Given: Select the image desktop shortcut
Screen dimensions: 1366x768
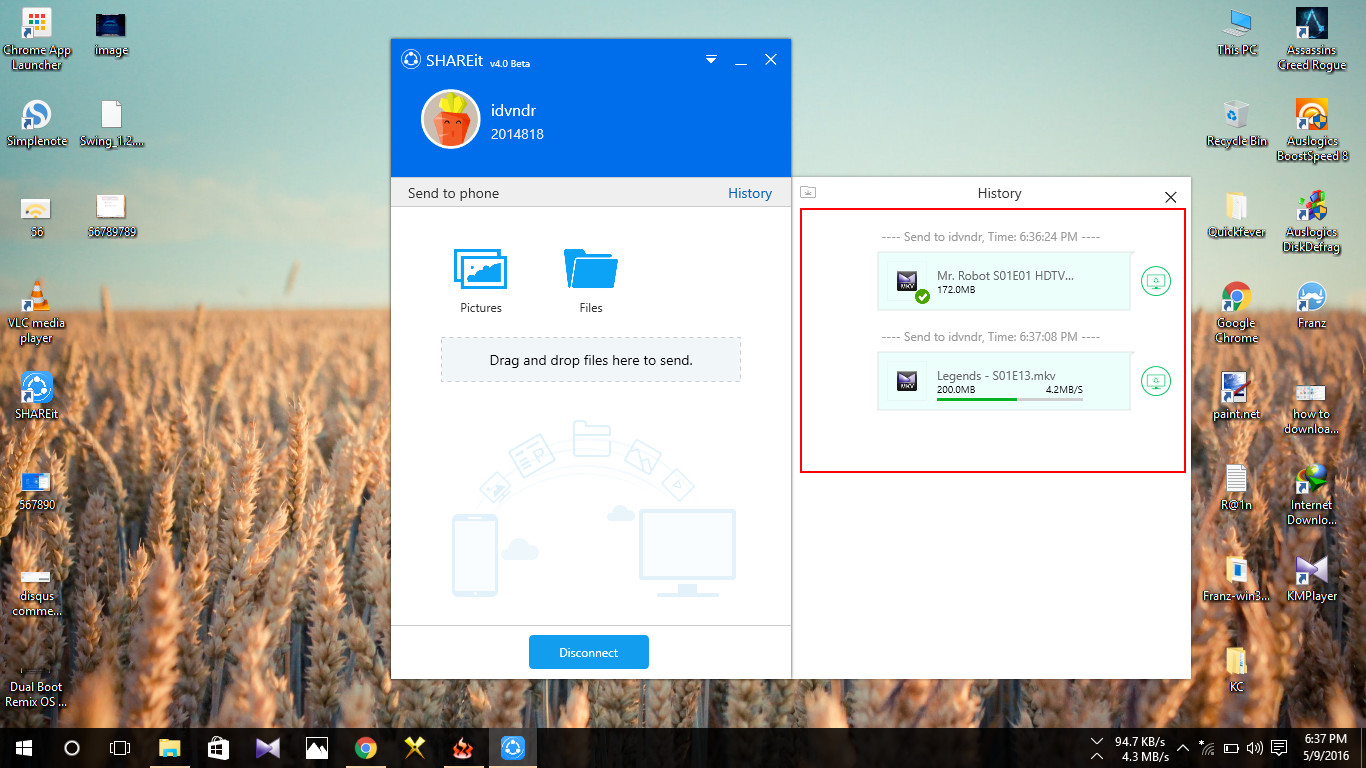Looking at the screenshot, I should tap(111, 34).
